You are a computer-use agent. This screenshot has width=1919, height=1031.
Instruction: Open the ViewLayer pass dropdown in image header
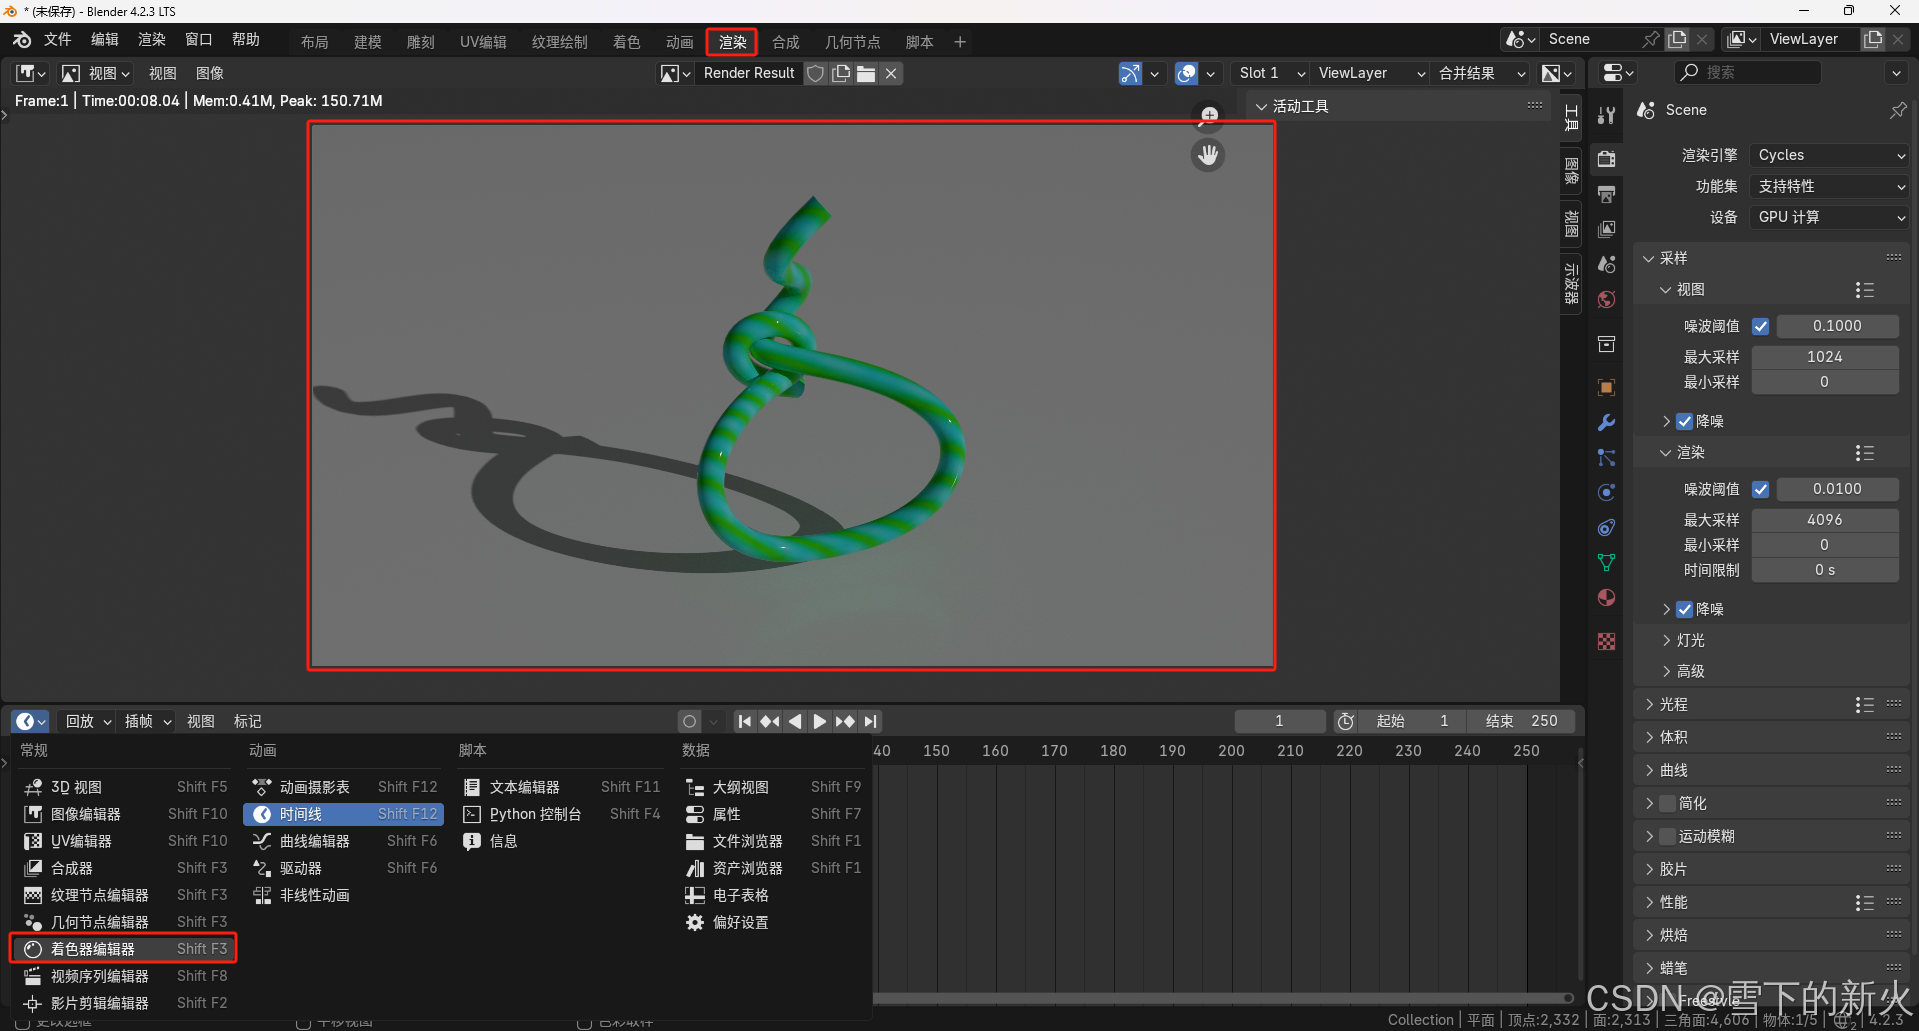point(1370,73)
